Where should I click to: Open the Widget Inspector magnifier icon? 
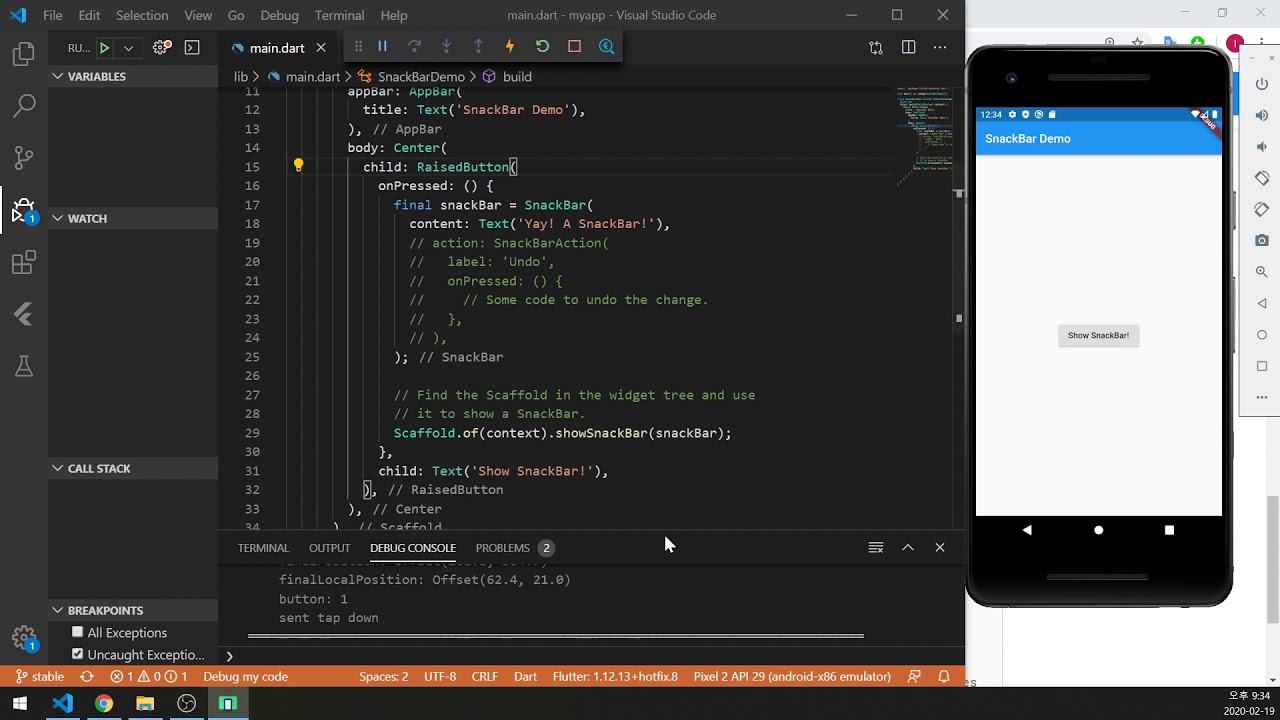(606, 46)
